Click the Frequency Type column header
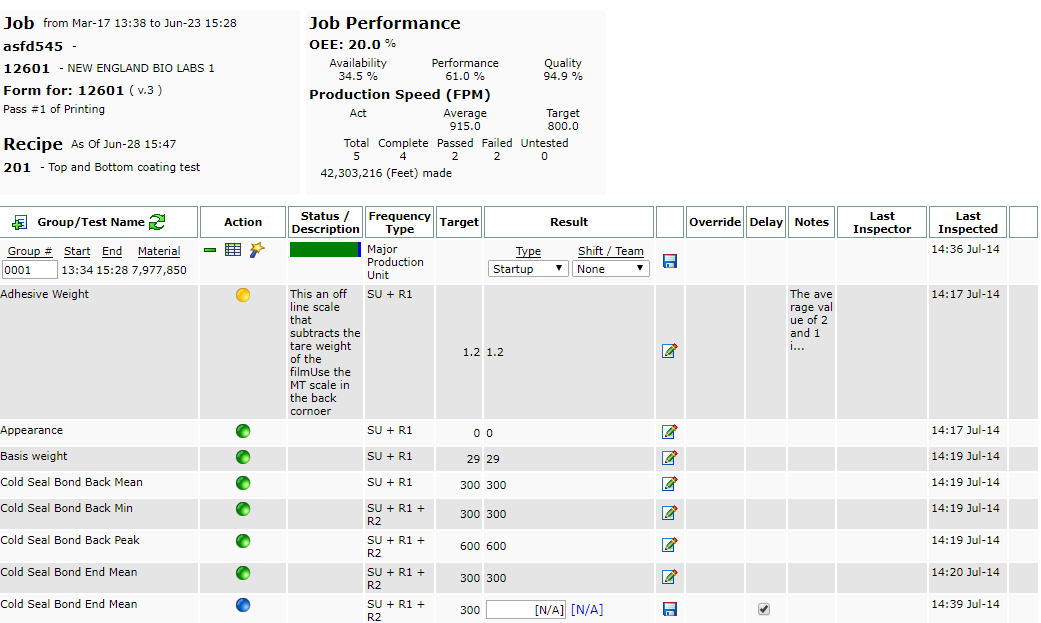Viewport: 1041px width, 623px height. (x=400, y=222)
